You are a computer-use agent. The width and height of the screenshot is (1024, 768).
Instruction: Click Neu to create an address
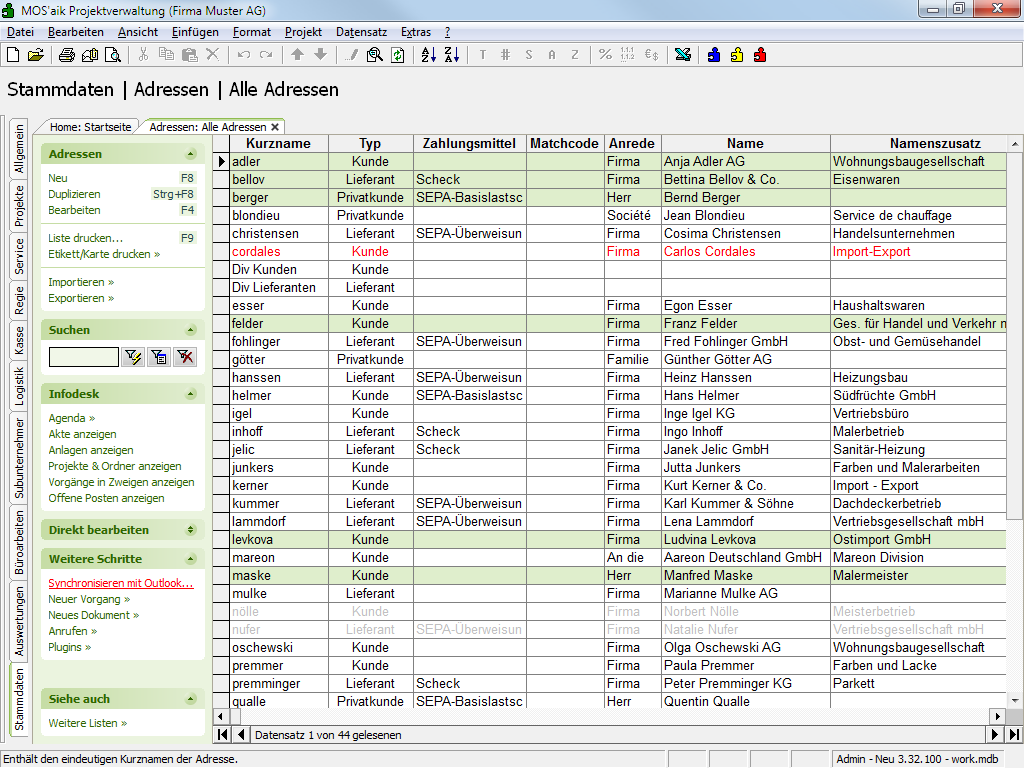57,178
